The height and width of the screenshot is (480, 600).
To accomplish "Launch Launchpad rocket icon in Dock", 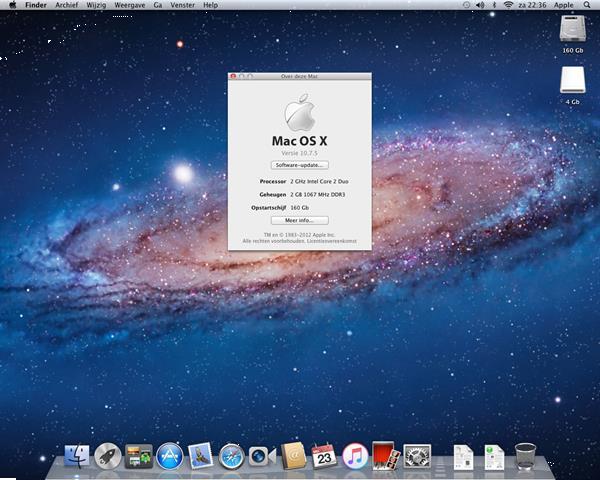I will (x=108, y=456).
